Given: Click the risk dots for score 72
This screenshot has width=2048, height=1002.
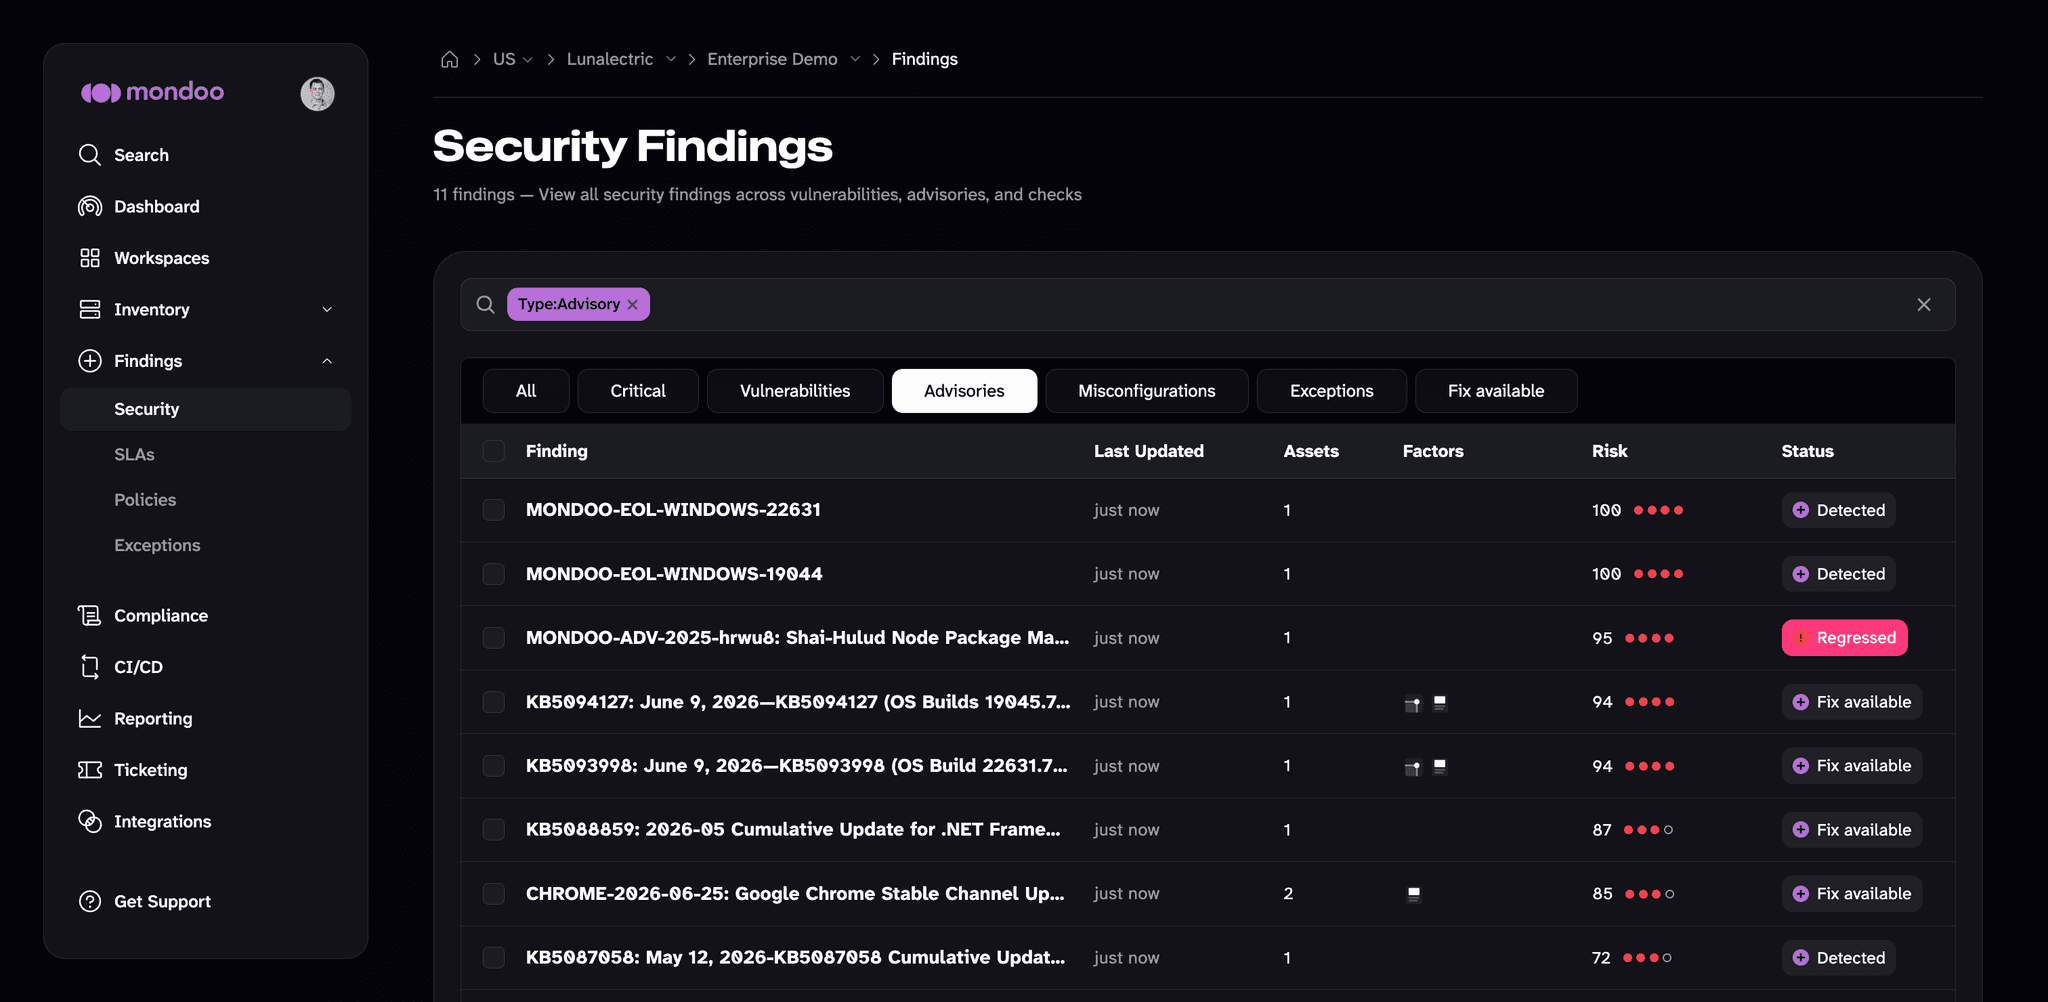Looking at the screenshot, I should click(x=1647, y=958).
